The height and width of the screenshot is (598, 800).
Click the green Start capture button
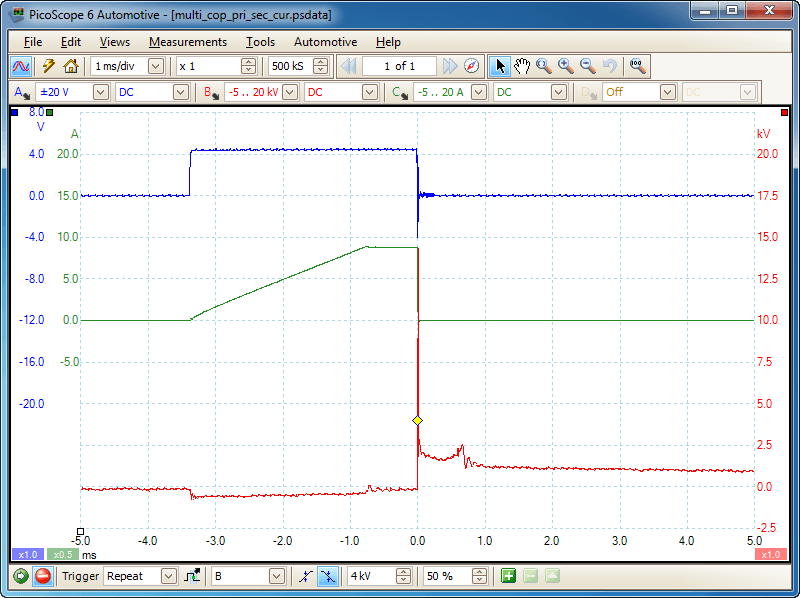(x=21, y=576)
